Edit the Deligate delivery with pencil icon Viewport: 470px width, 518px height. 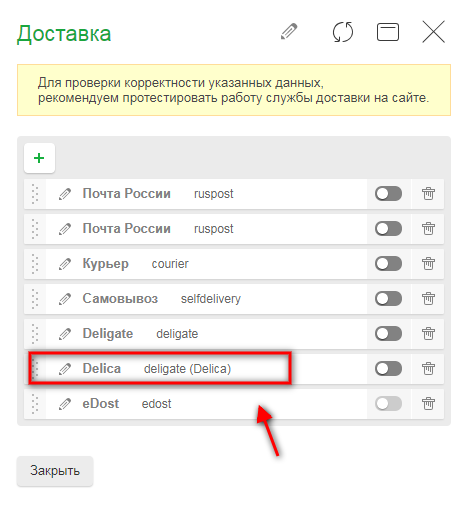click(x=65, y=334)
